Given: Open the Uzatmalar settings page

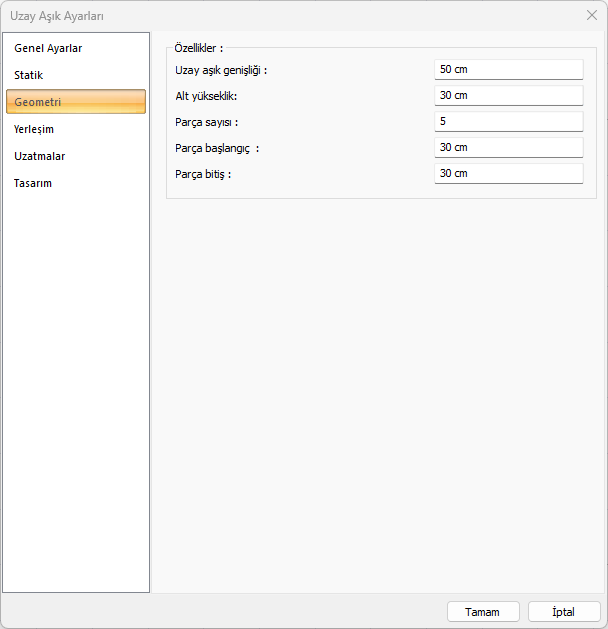Looking at the screenshot, I should tap(40, 156).
